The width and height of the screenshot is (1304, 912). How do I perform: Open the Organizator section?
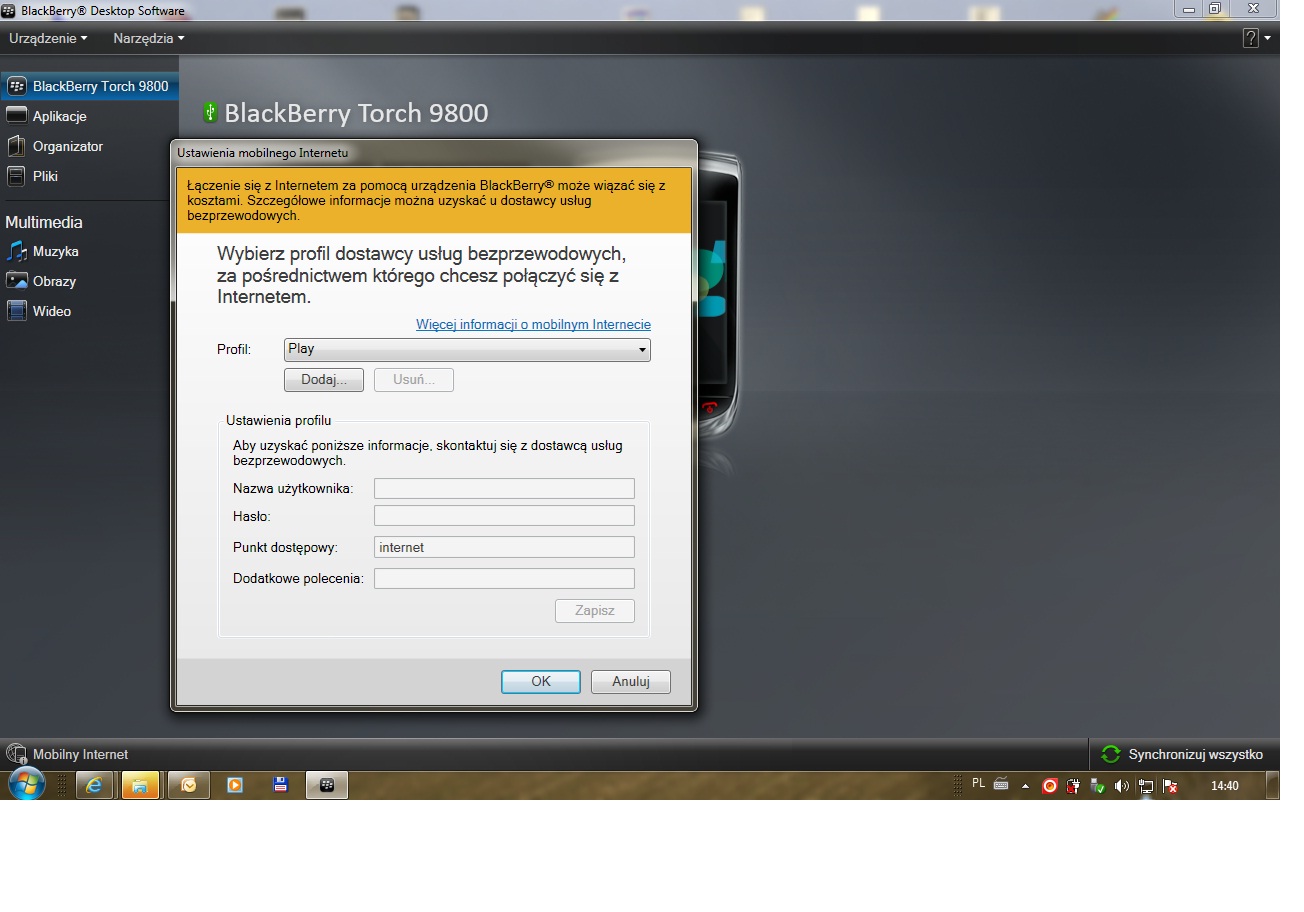(x=70, y=146)
